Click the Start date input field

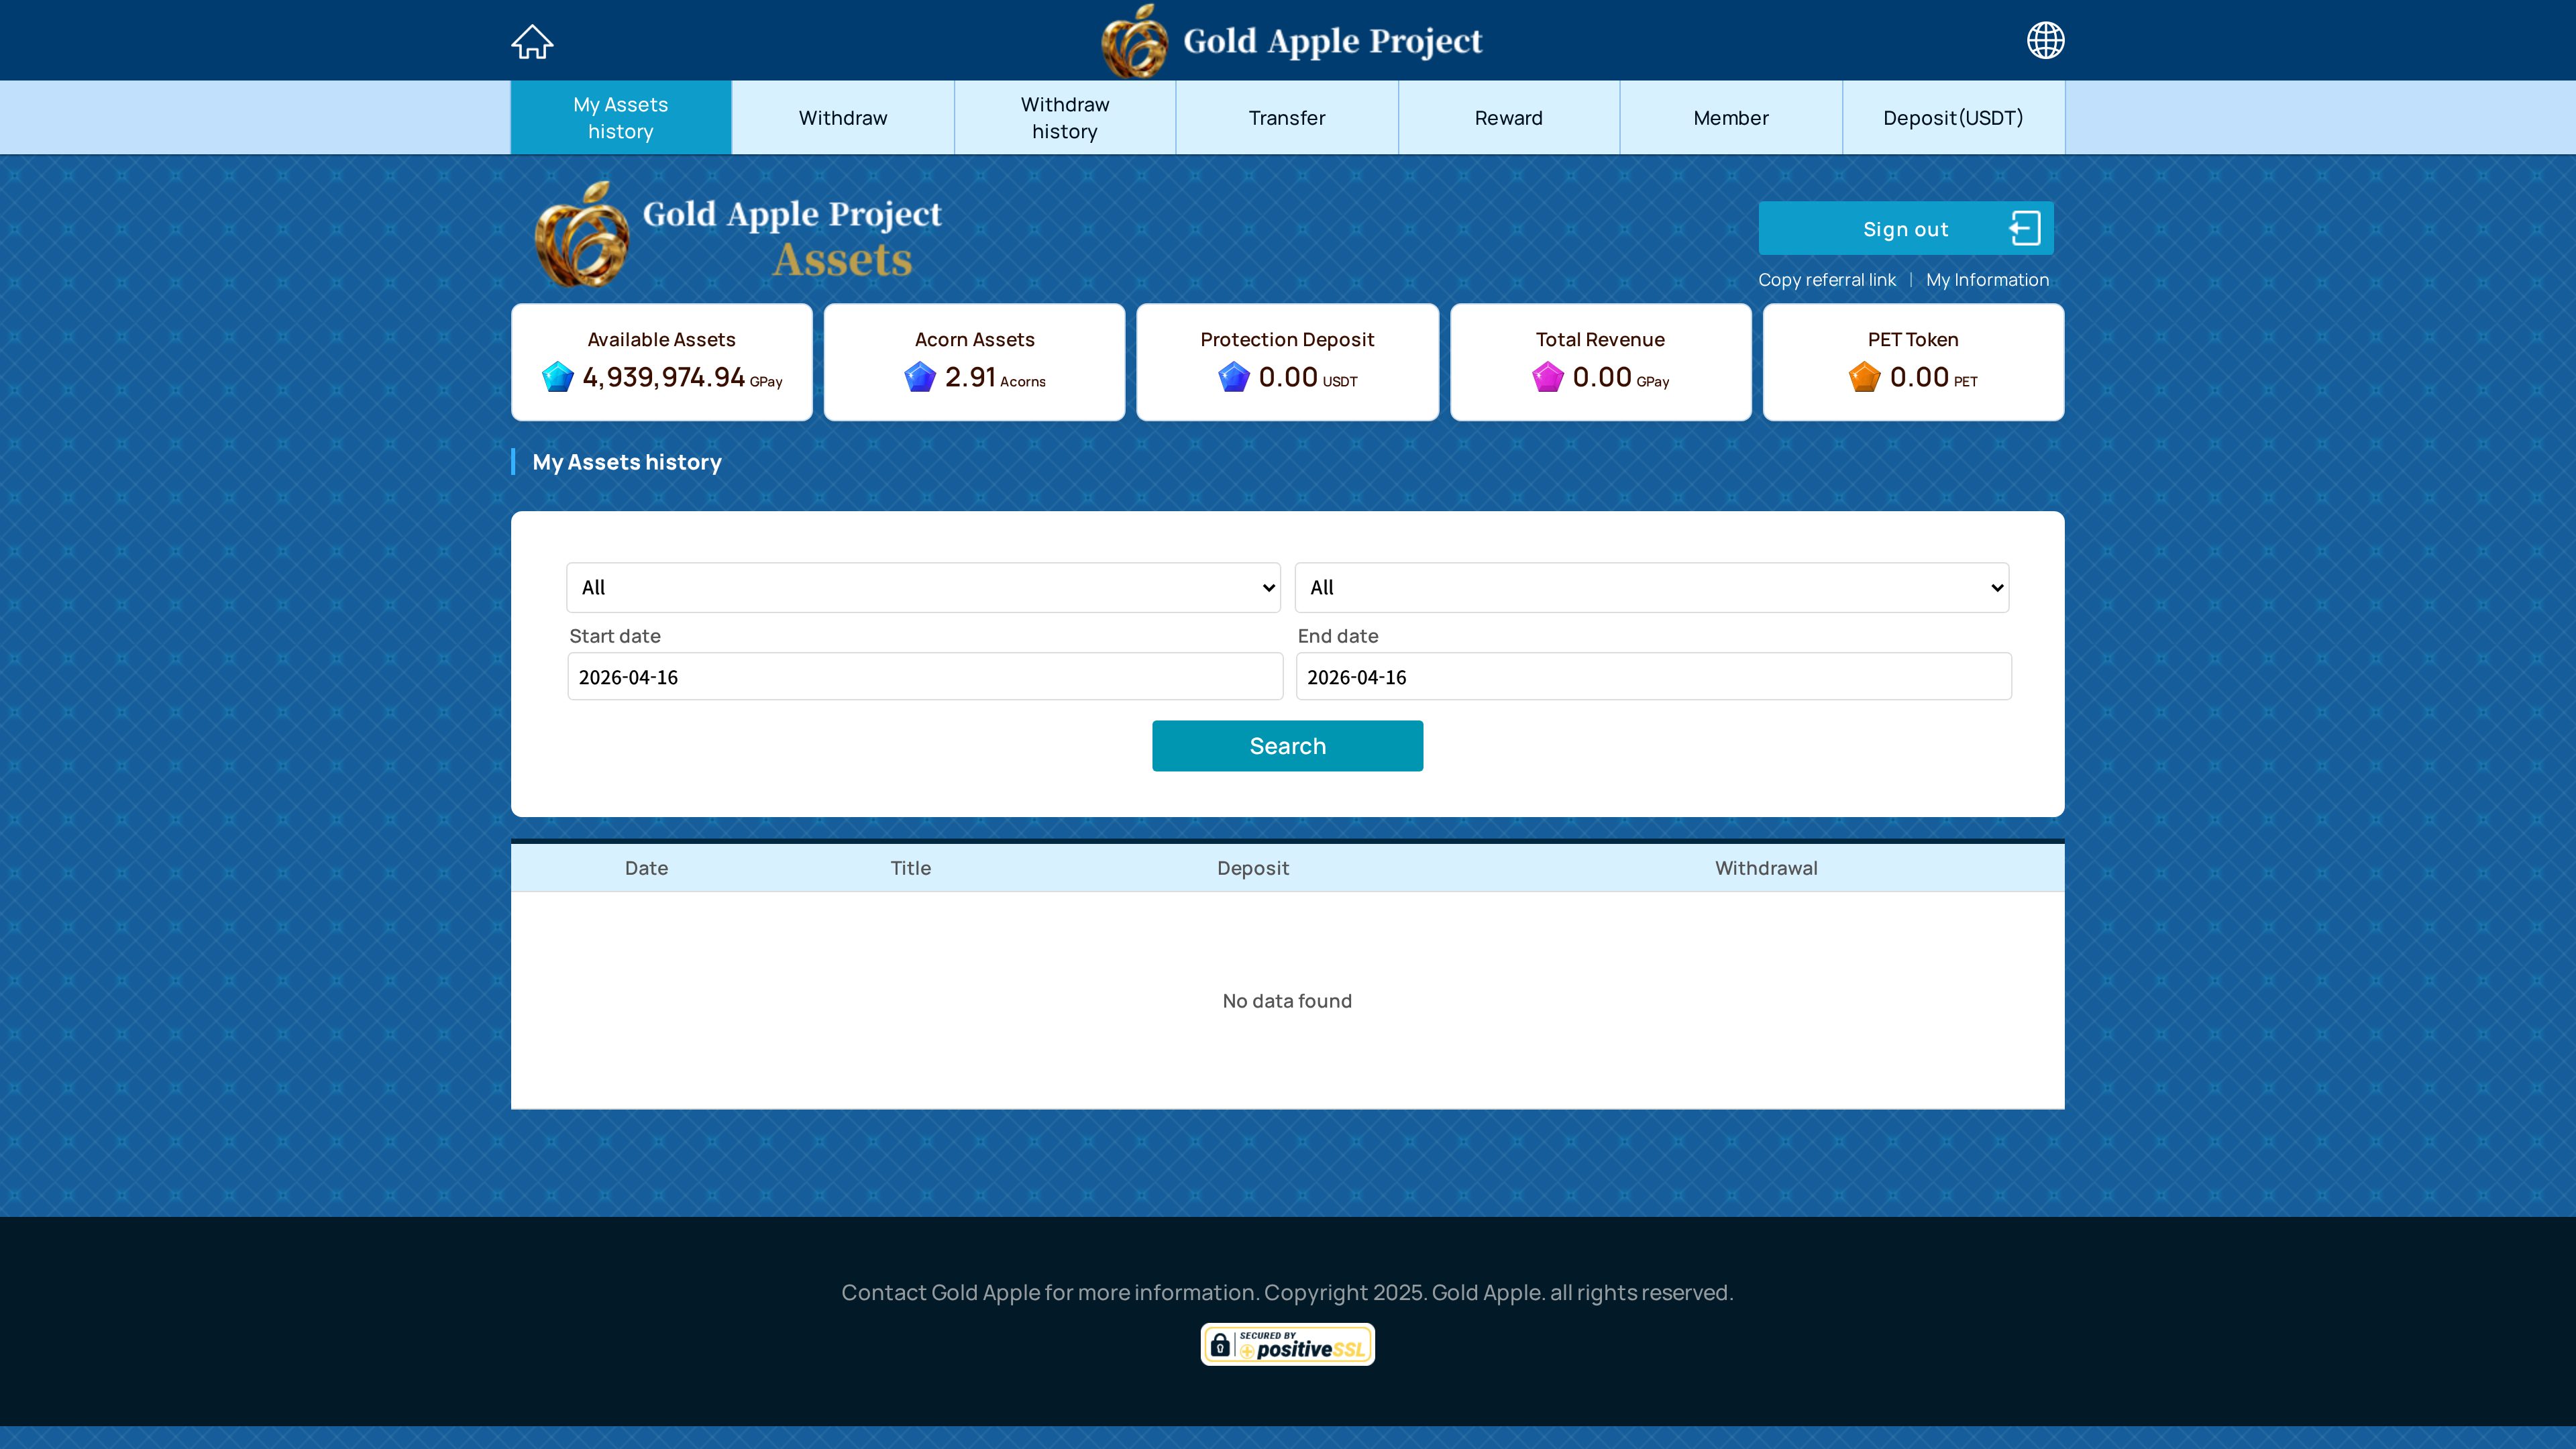925,677
